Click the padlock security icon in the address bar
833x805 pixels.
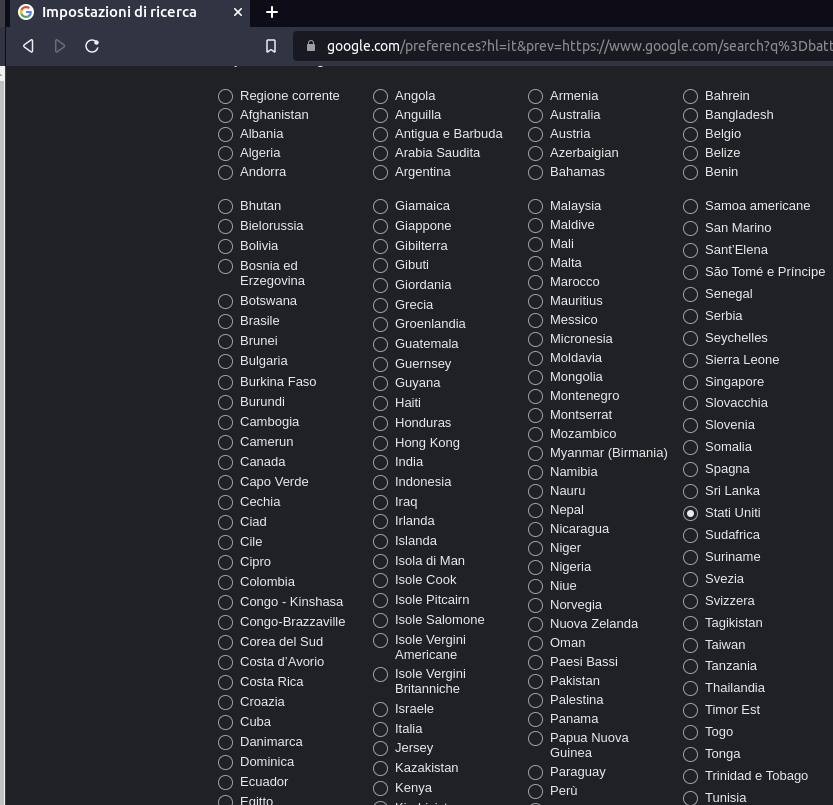coord(310,45)
